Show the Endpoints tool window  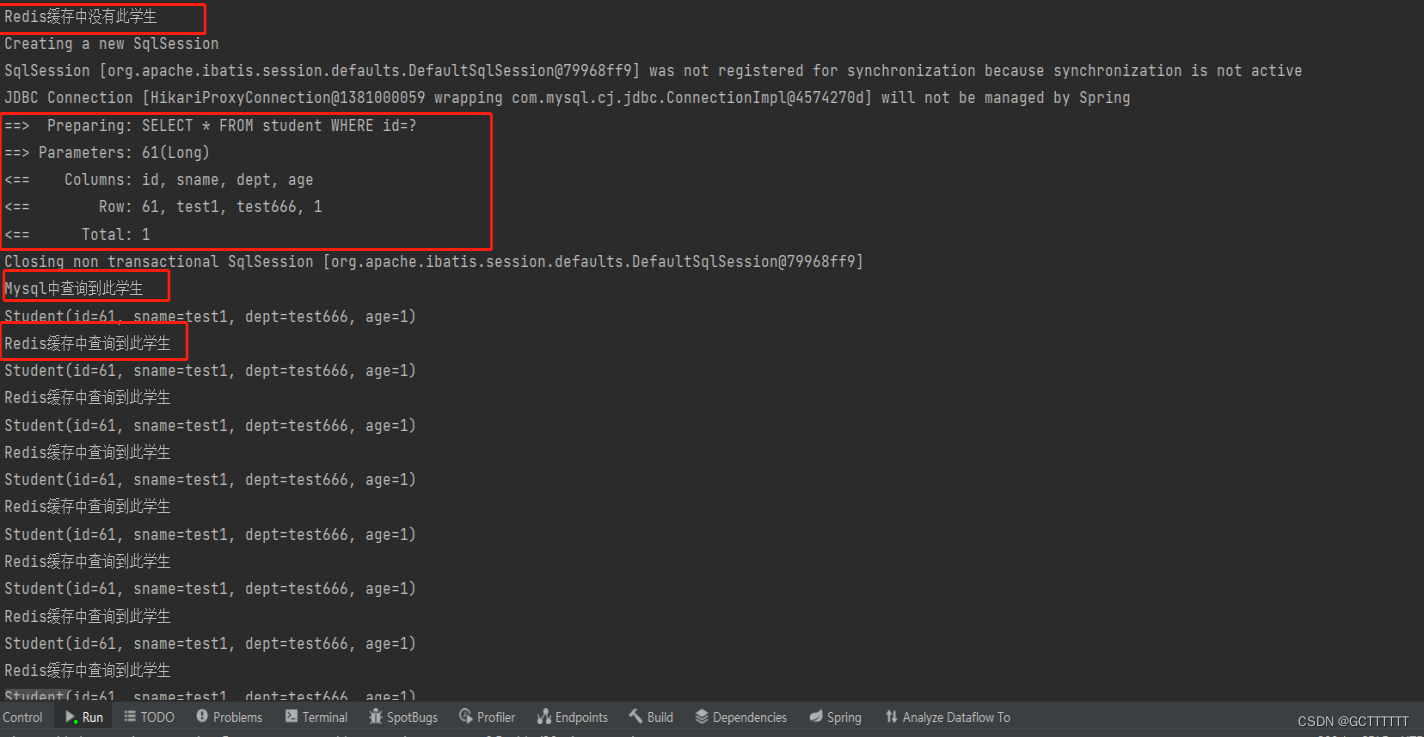572,717
